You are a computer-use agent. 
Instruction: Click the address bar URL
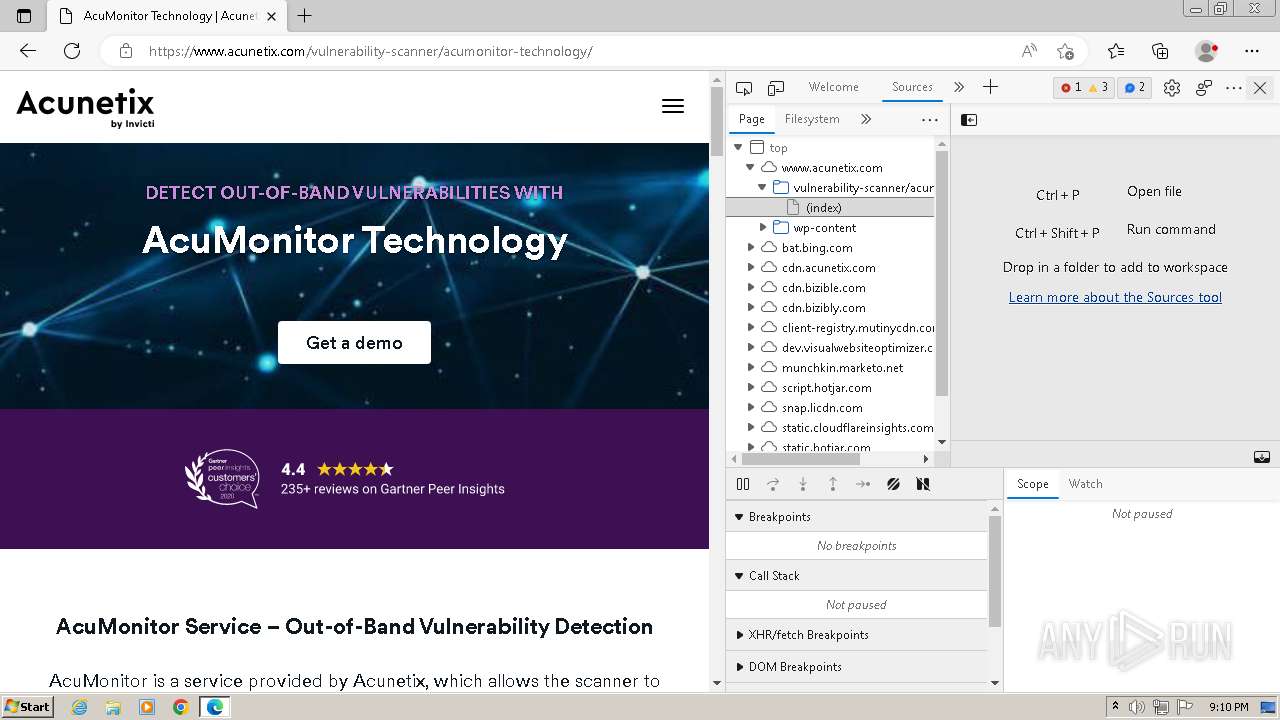coord(370,51)
